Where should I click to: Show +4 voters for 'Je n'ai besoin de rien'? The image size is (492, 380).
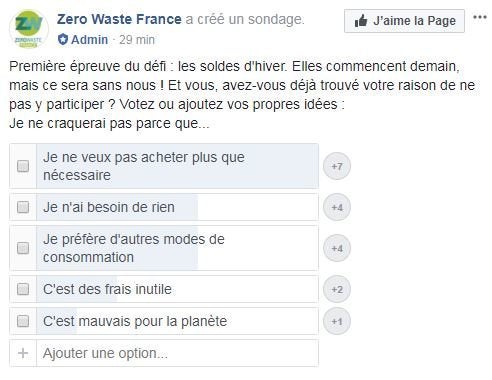337,207
